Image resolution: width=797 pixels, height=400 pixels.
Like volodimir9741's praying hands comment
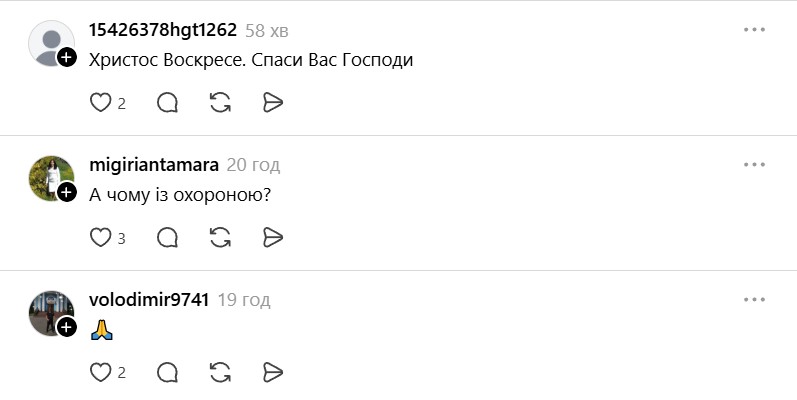101,372
